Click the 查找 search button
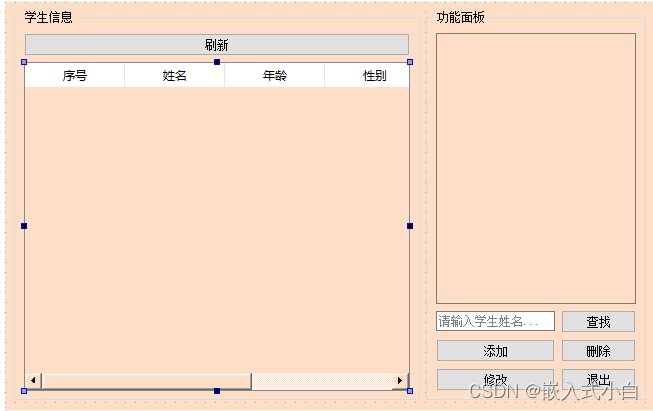The image size is (653, 411). tap(598, 321)
